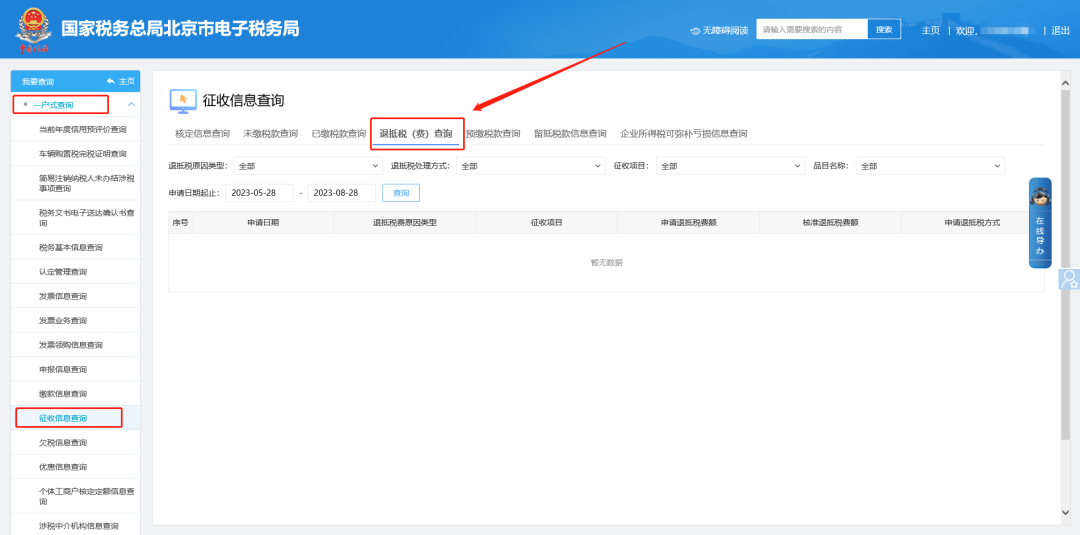Open 发票信息查询 in sidebar

tap(63, 296)
